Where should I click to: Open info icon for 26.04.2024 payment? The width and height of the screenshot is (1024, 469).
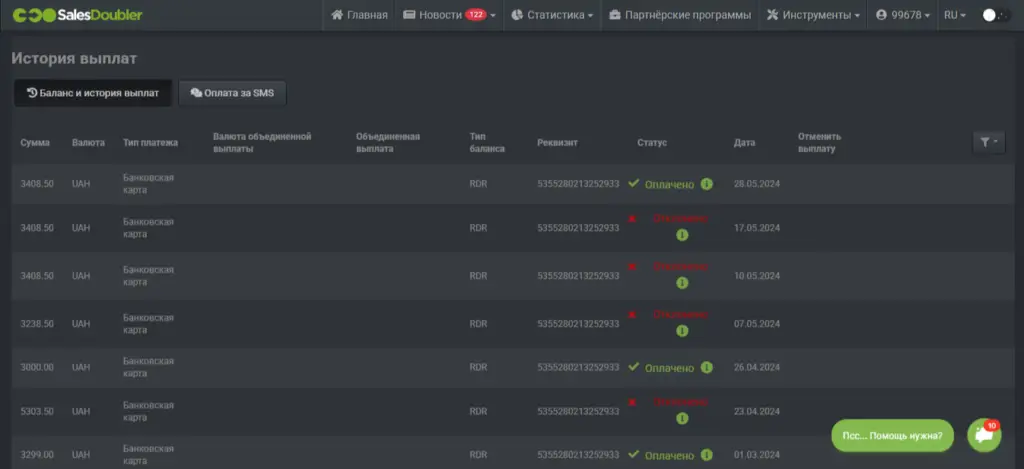706,368
